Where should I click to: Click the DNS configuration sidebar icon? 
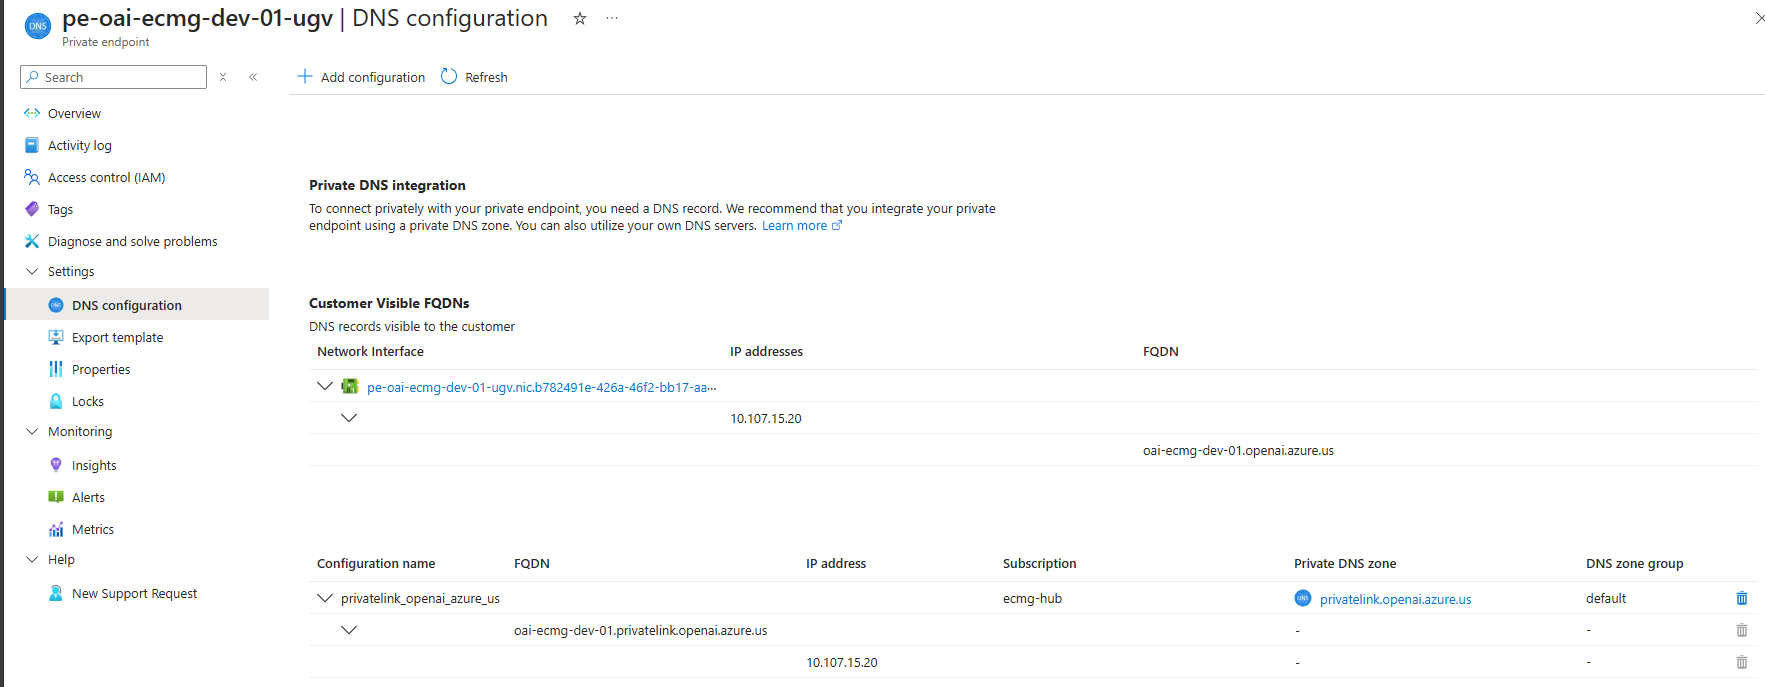point(56,305)
